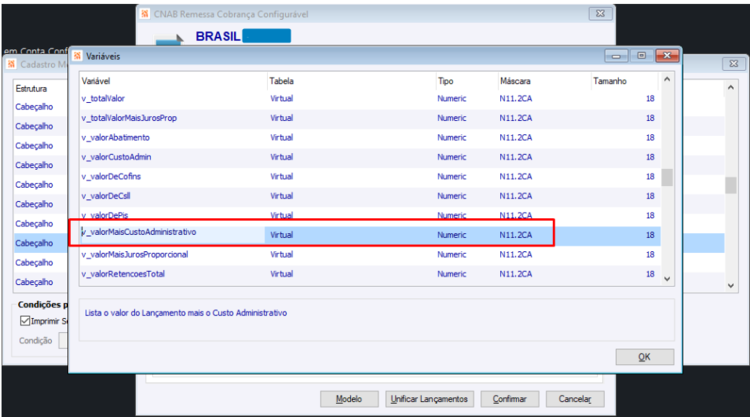Select the v_valorMaisJurosProporcional row
The width and height of the screenshot is (750, 417).
click(x=370, y=254)
